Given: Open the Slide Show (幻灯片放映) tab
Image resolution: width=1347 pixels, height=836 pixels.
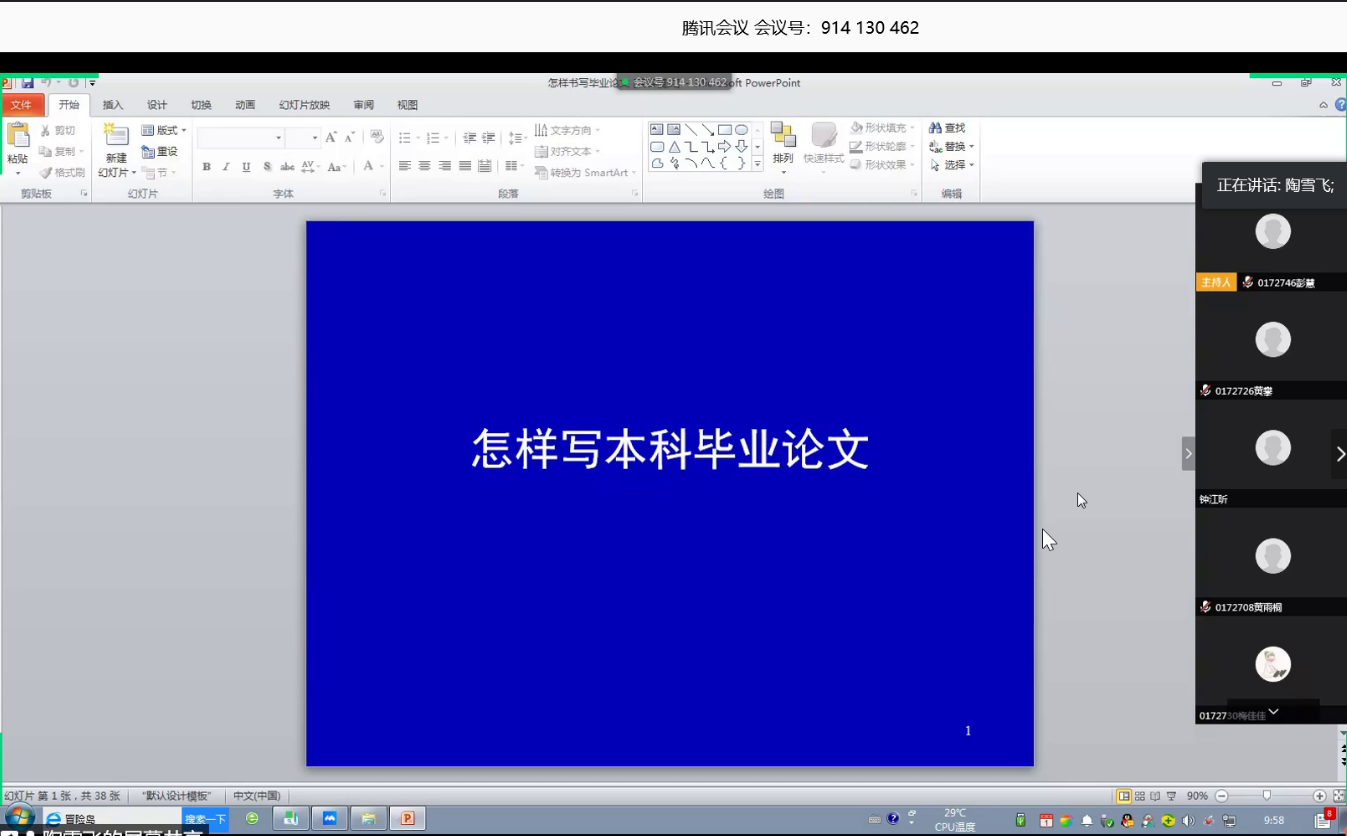Looking at the screenshot, I should click(x=304, y=105).
